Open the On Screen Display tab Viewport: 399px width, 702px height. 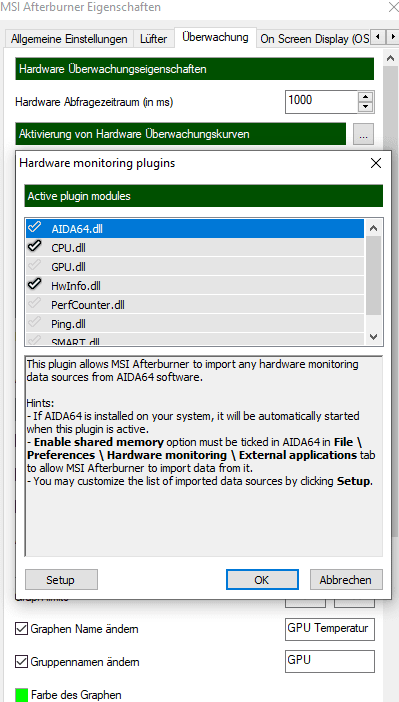coord(314,39)
